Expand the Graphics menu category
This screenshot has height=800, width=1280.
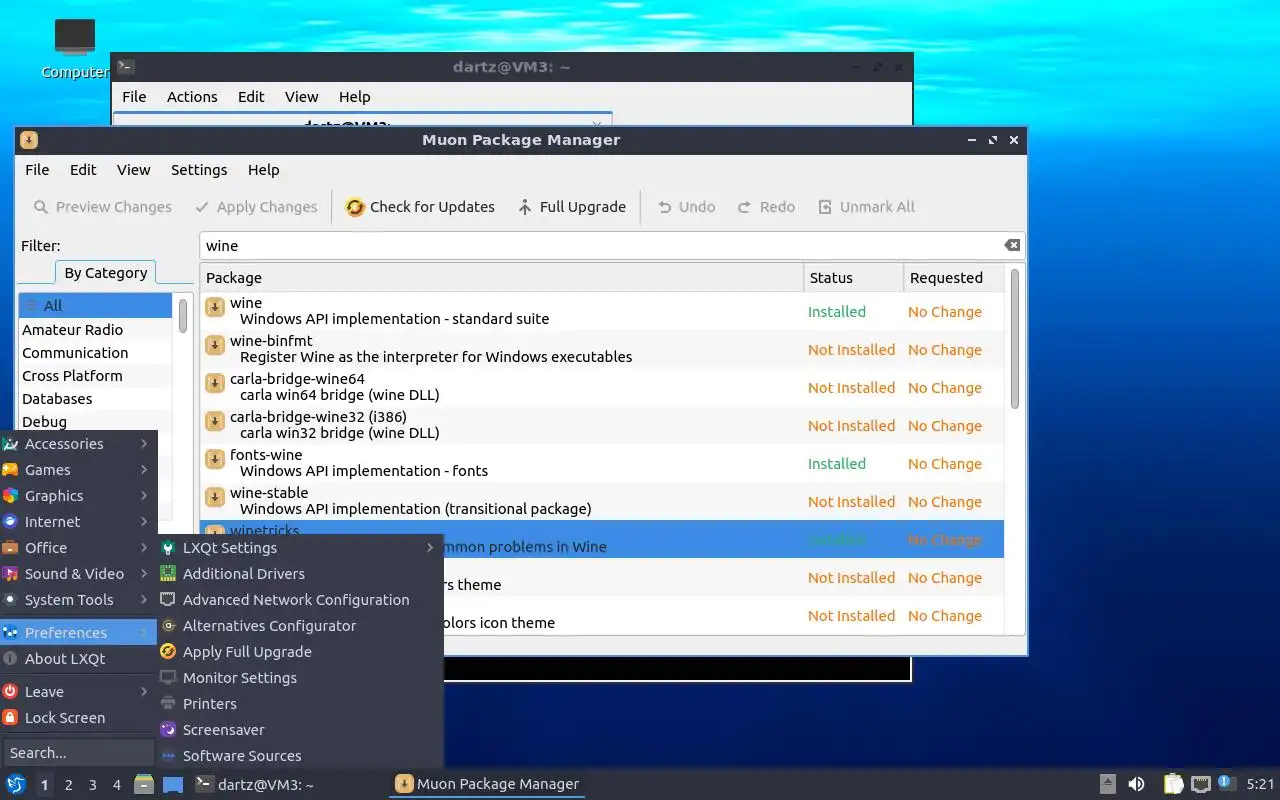click(78, 496)
